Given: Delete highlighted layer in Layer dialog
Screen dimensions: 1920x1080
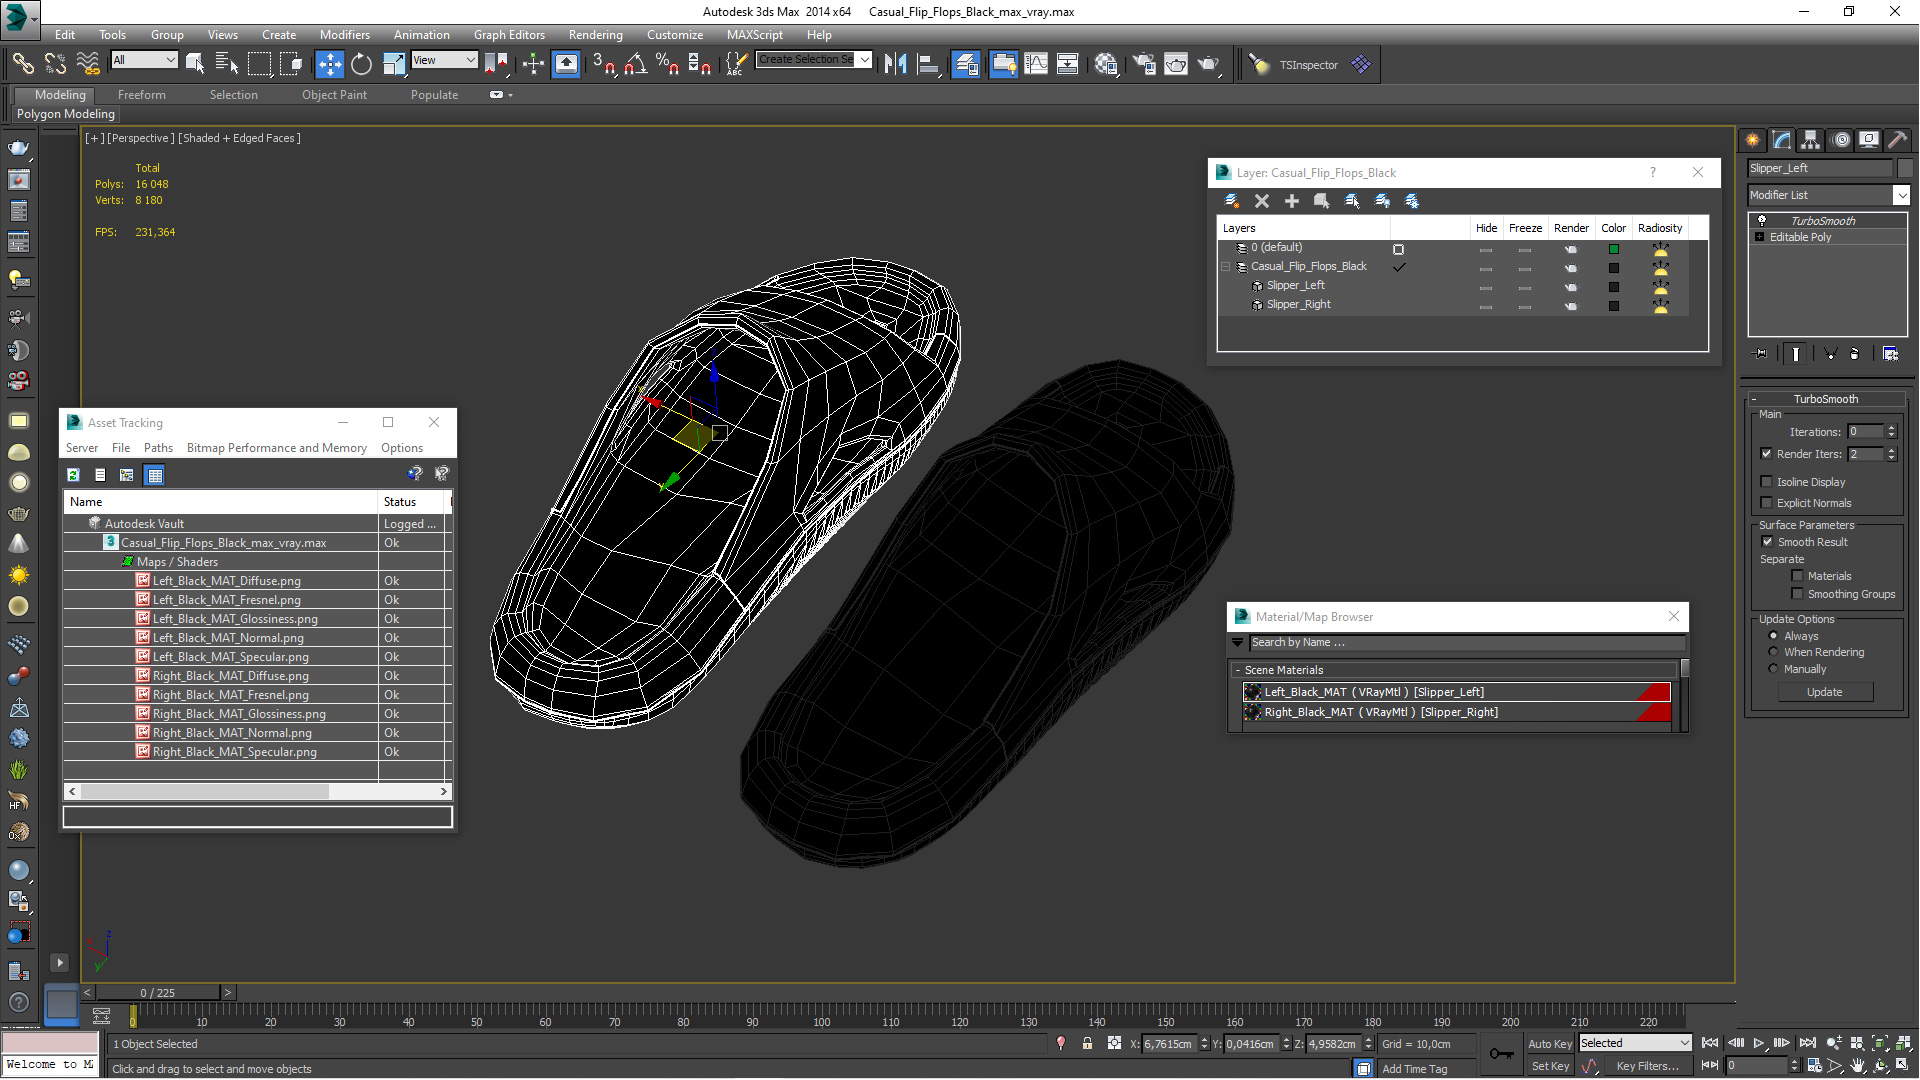Looking at the screenshot, I should [1262, 201].
